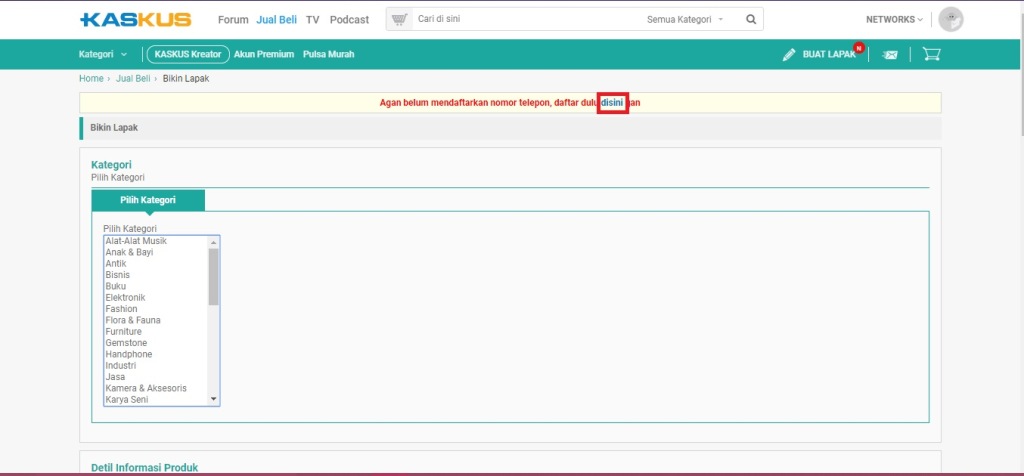This screenshot has height=476, width=1024.
Task: Select the Gemstone category
Action: tap(156, 343)
